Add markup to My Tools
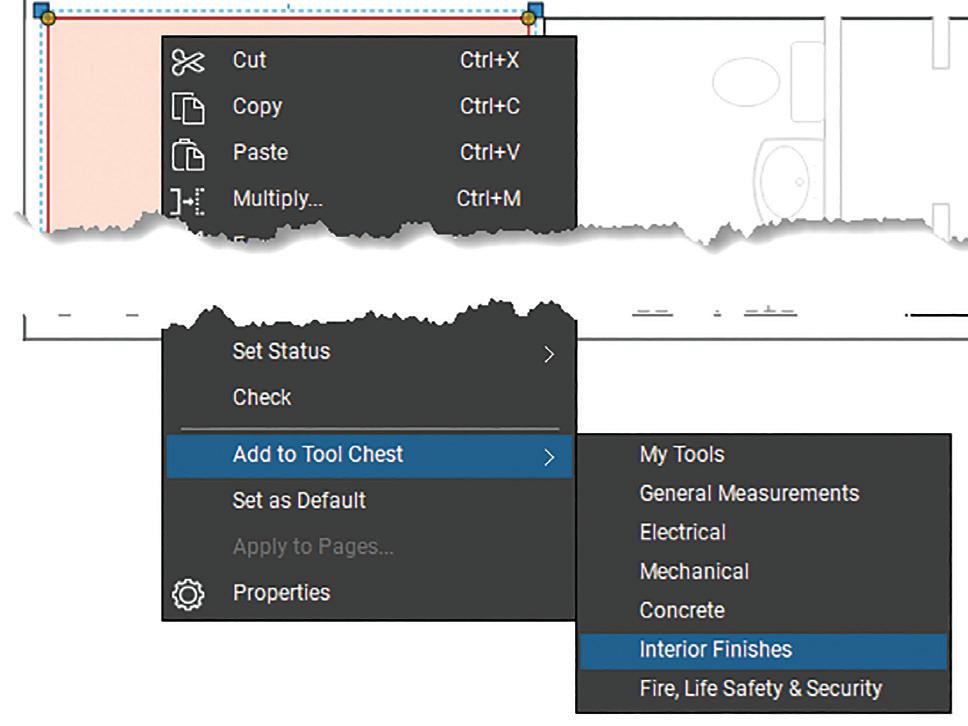This screenshot has width=968, height=726. 682,455
